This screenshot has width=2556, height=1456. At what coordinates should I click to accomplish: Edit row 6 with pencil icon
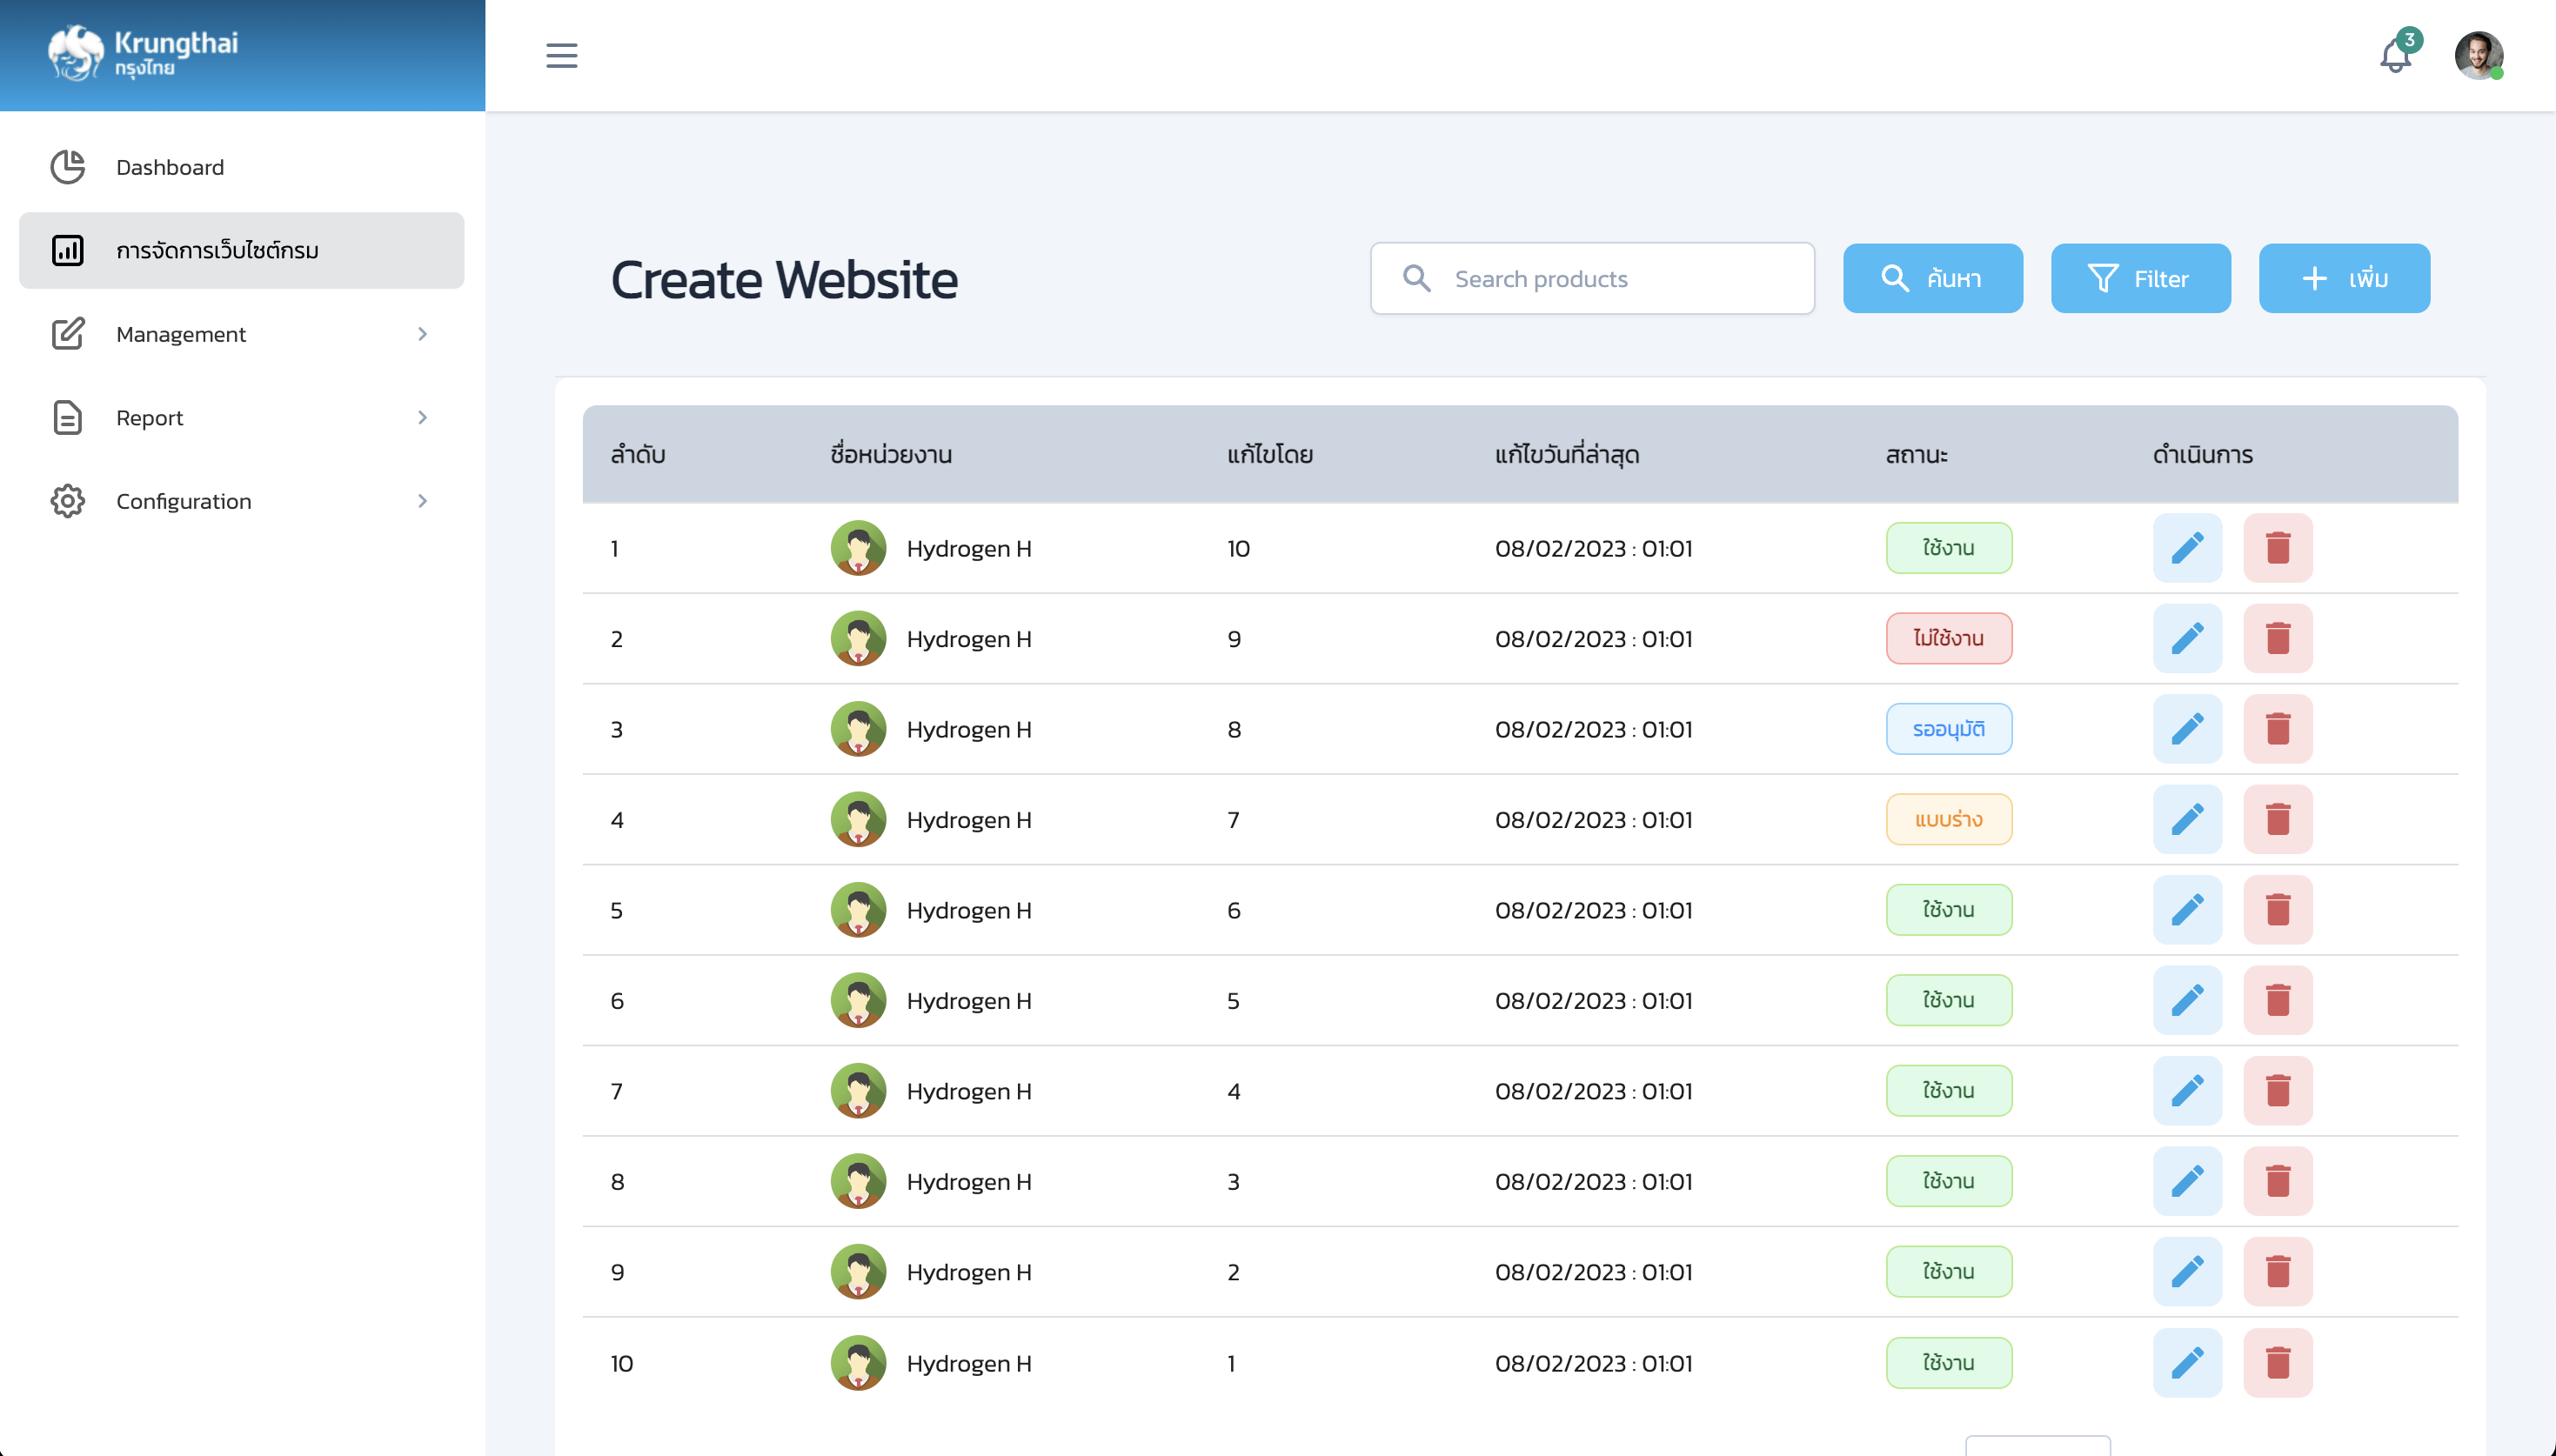tap(2187, 1000)
